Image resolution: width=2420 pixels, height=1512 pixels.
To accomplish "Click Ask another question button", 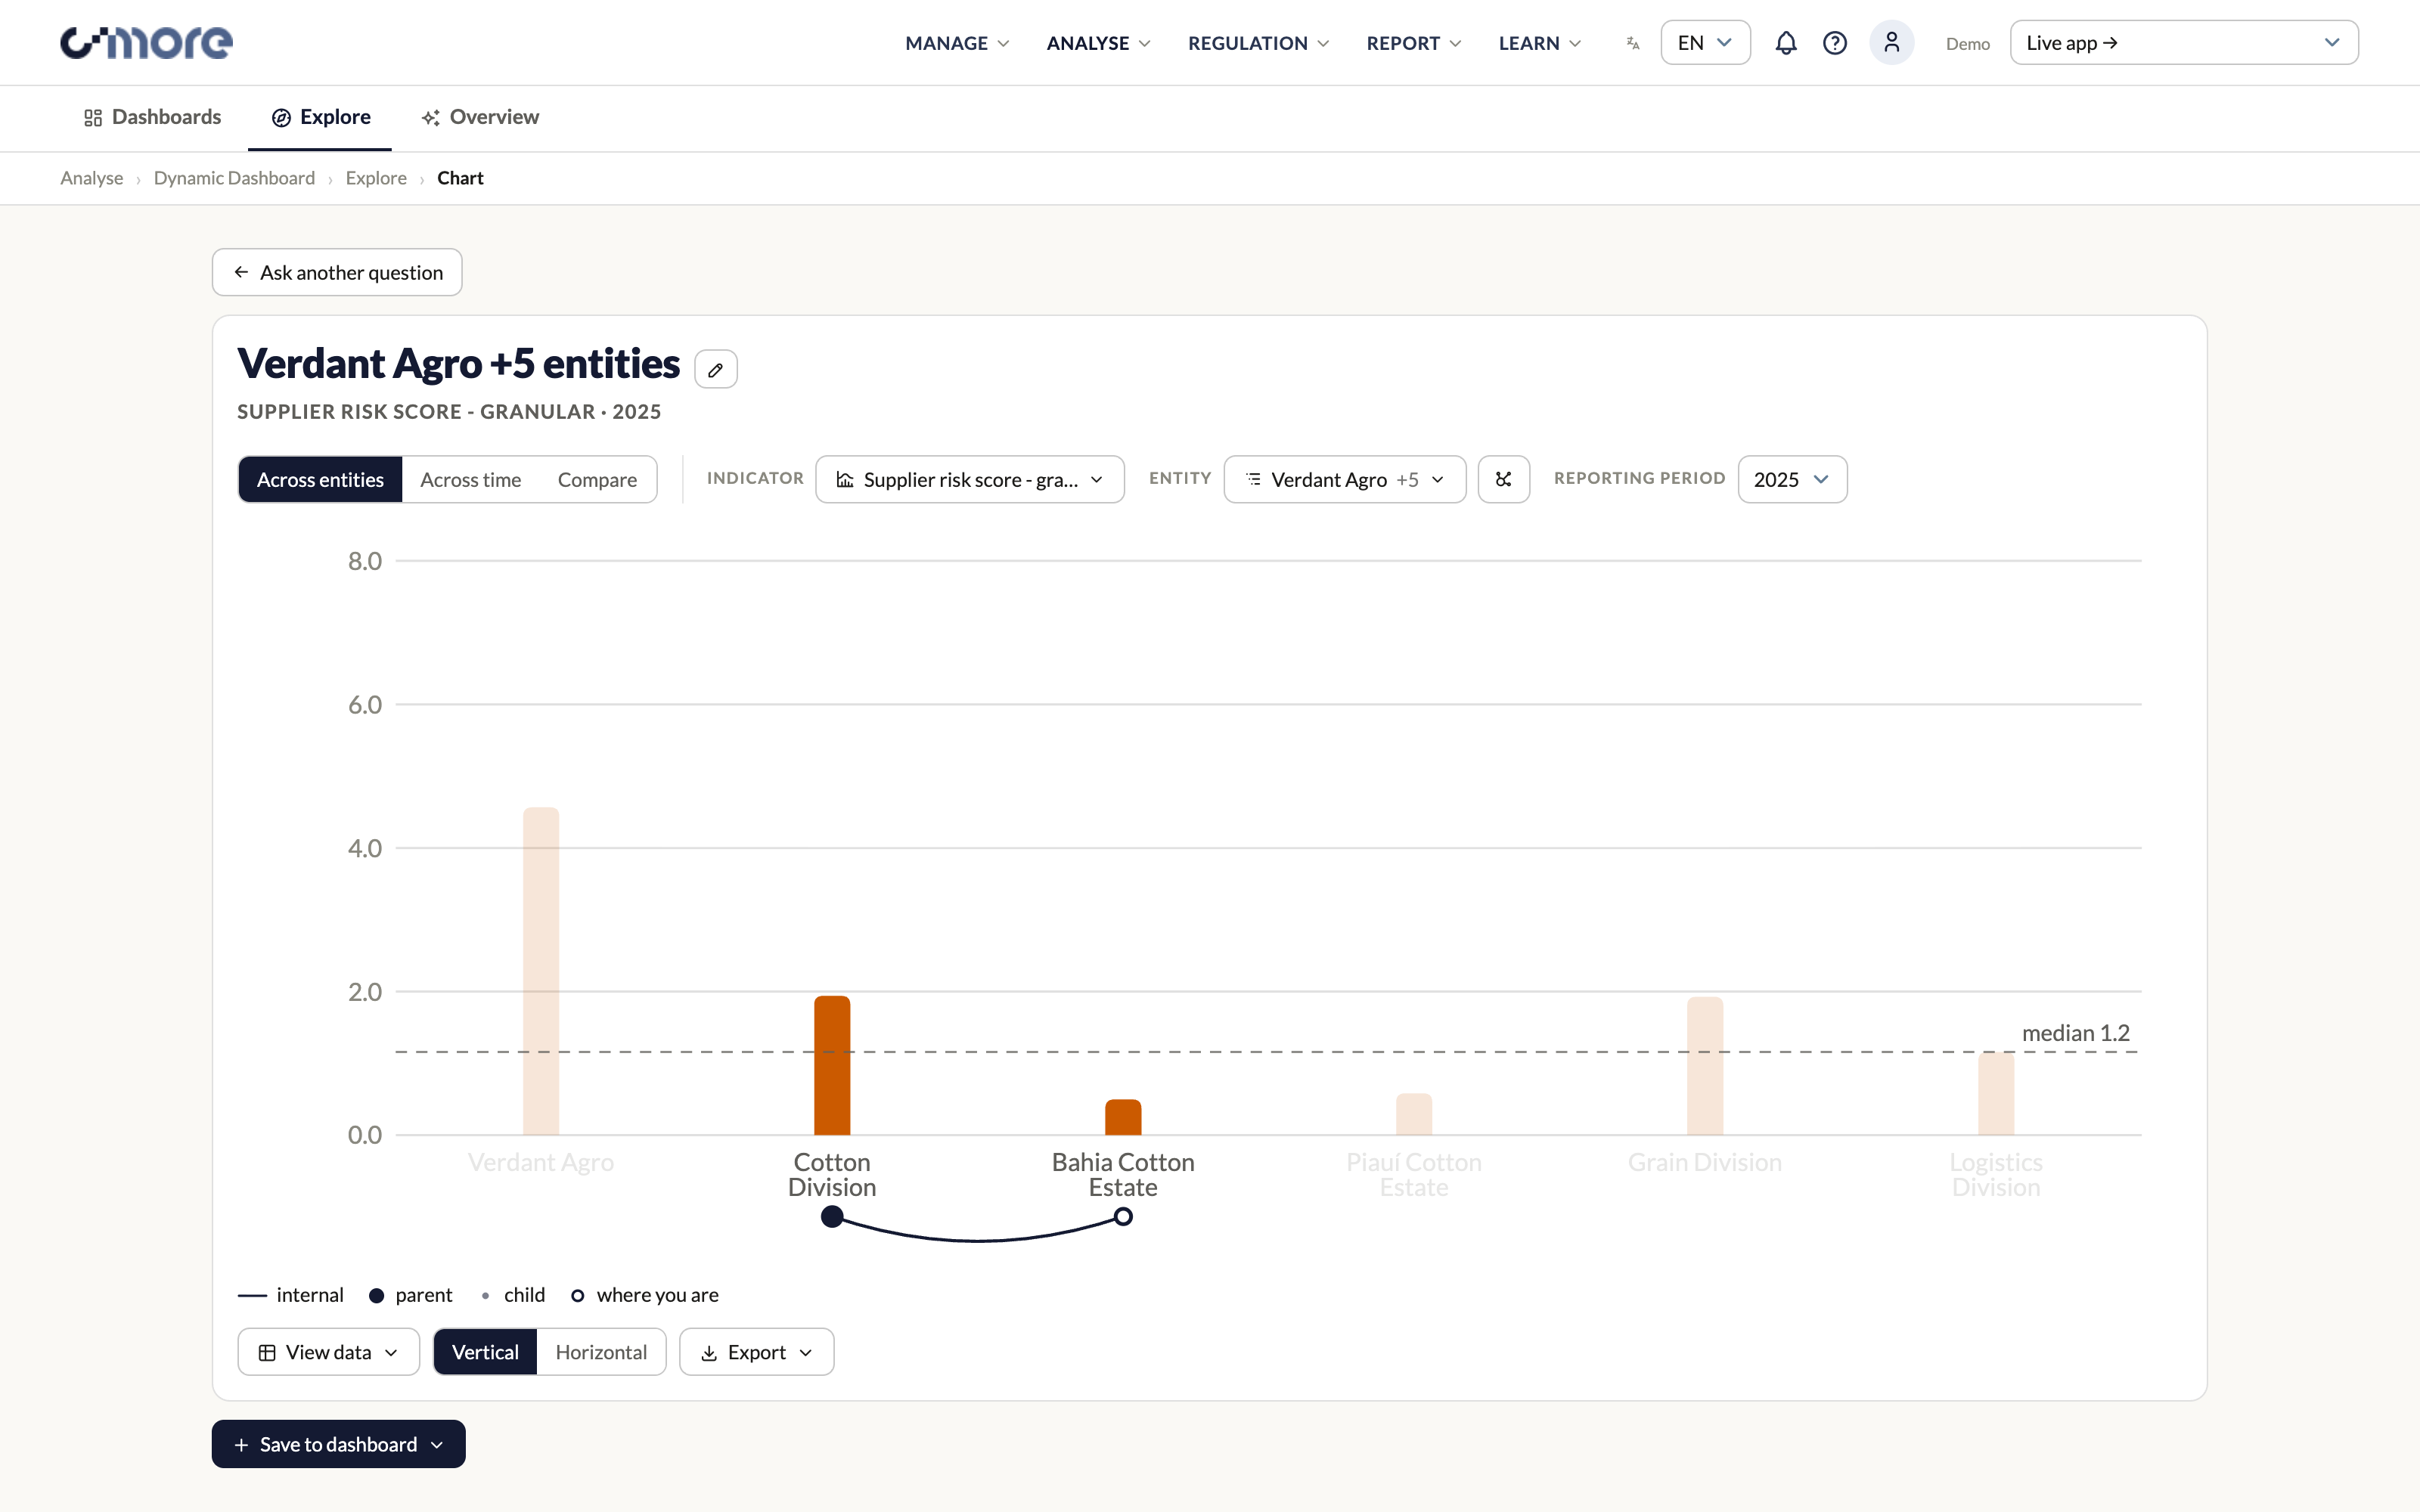I will coord(337,272).
